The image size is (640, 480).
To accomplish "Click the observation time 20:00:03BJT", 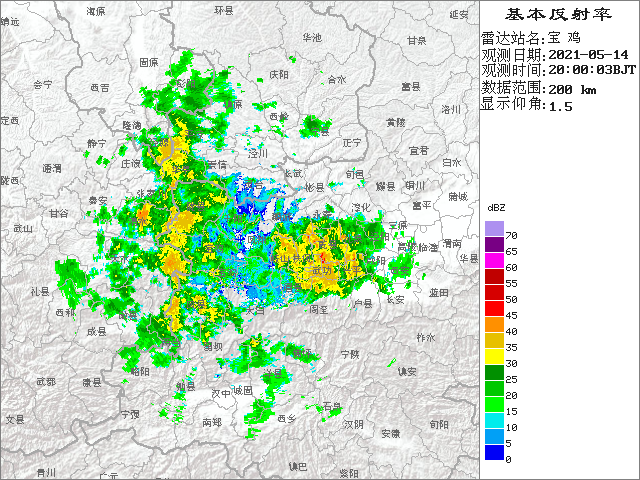I will (588, 71).
